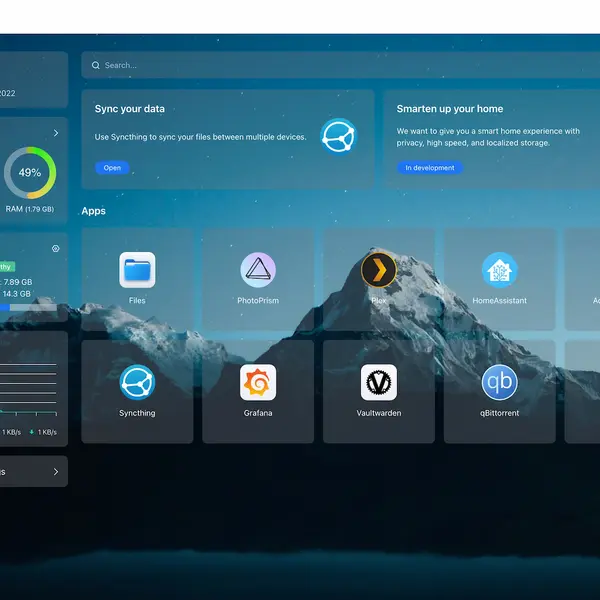
Task: Open the storage widget settings gear
Action: (55, 249)
